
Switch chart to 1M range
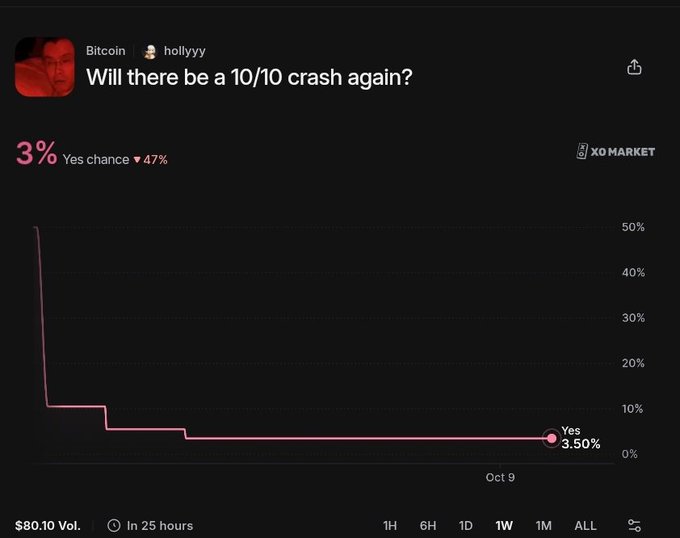pyautogui.click(x=543, y=525)
